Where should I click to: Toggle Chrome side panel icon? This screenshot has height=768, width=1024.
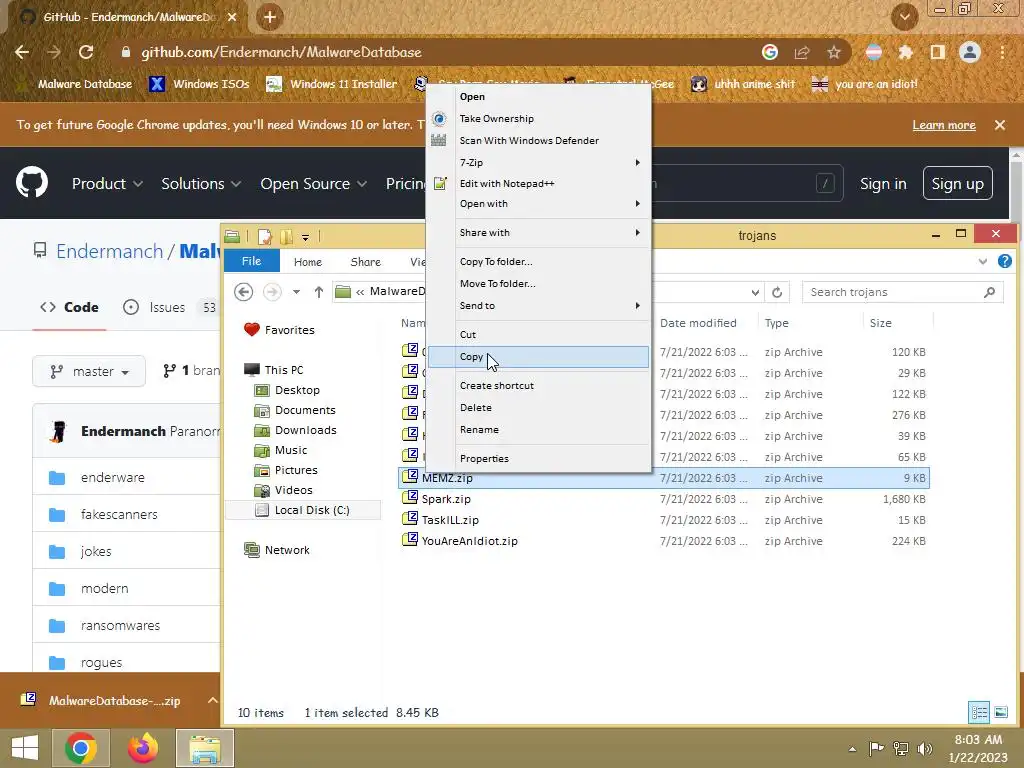pyautogui.click(x=938, y=52)
